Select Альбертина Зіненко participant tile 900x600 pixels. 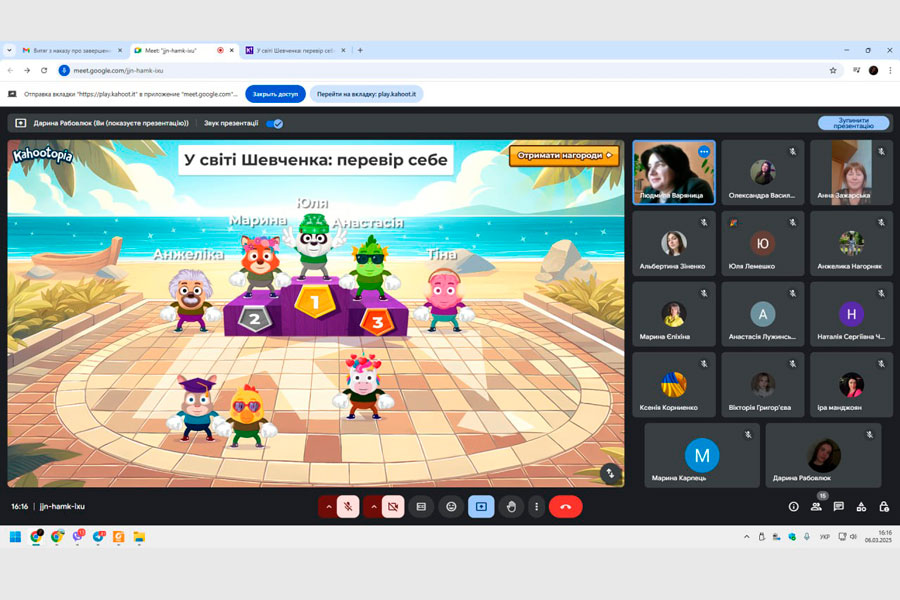point(674,243)
